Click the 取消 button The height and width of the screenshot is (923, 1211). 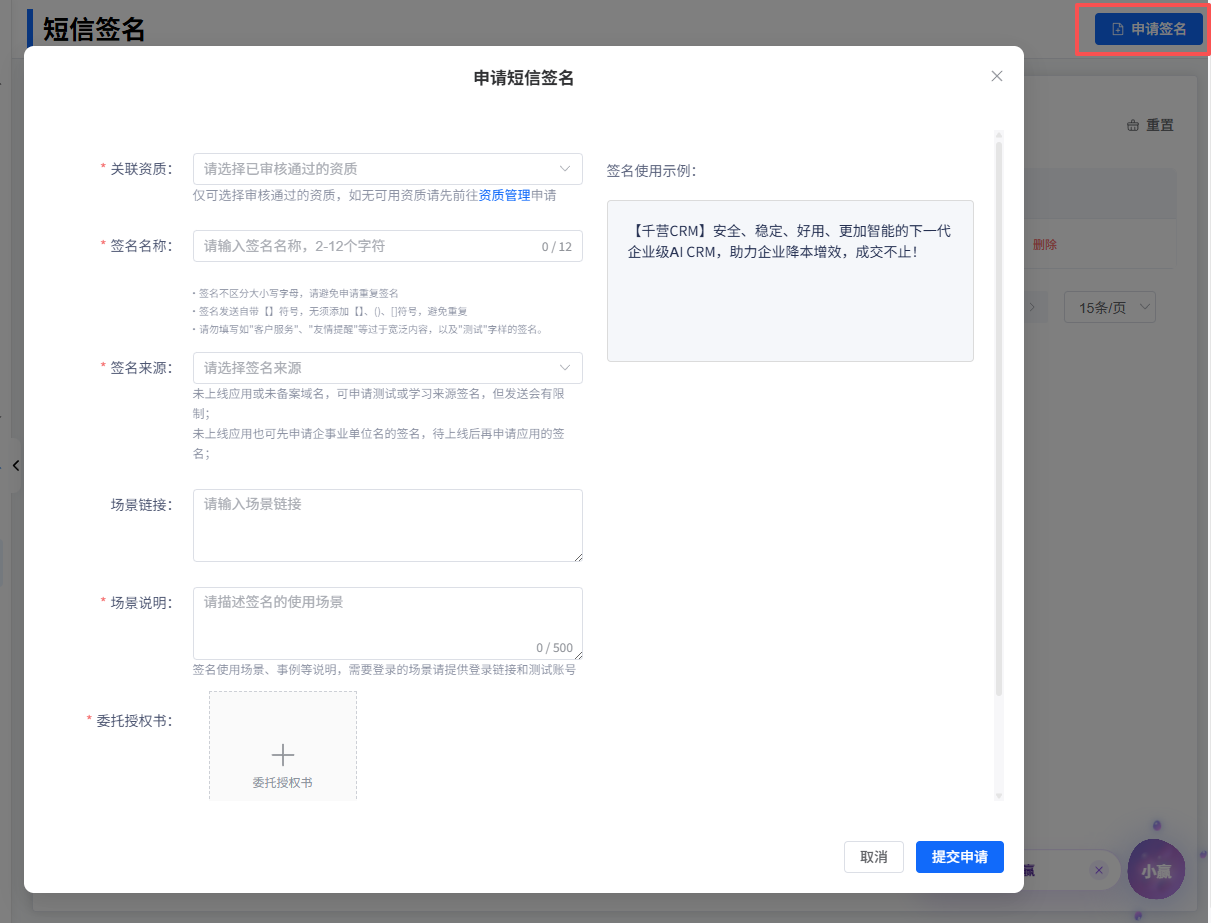coord(873,857)
